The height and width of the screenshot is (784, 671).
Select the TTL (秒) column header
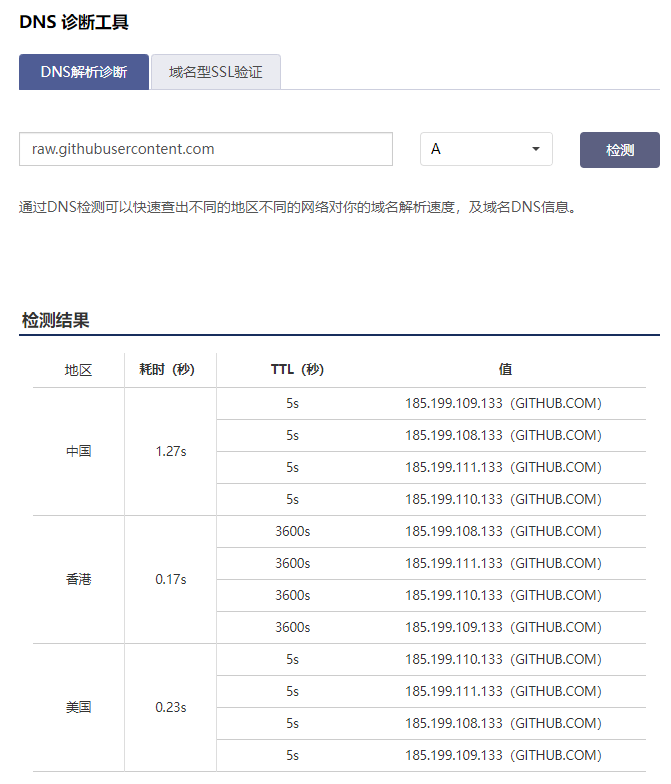tap(297, 370)
